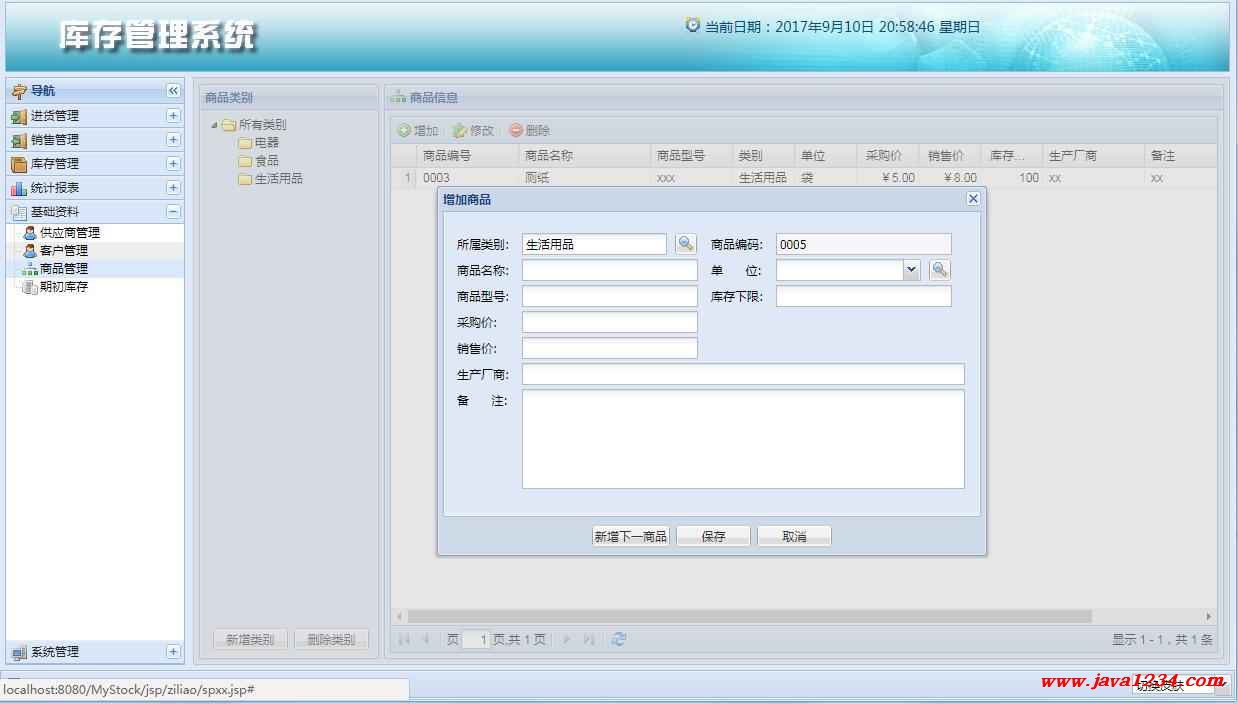The height and width of the screenshot is (704, 1238).
Task: Close the 增加商品 dialog
Action: point(973,199)
